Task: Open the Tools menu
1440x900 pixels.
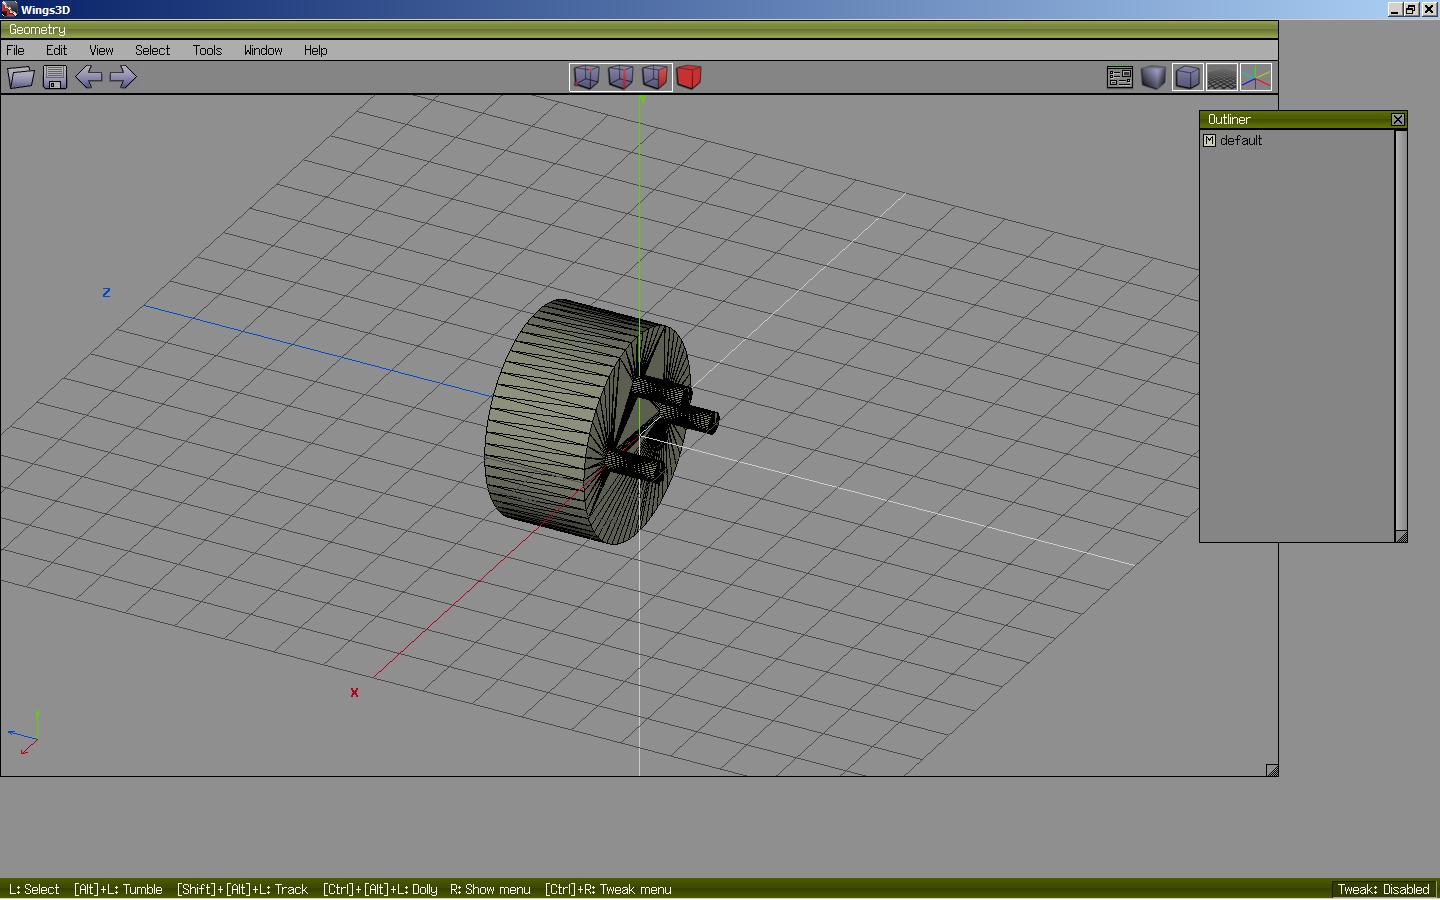Action: [x=207, y=50]
